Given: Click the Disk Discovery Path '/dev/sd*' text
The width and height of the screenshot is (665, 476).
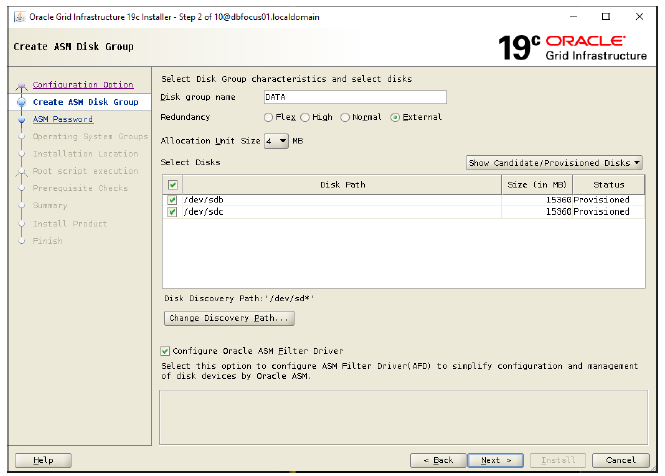Looking at the screenshot, I should click(x=239, y=299).
